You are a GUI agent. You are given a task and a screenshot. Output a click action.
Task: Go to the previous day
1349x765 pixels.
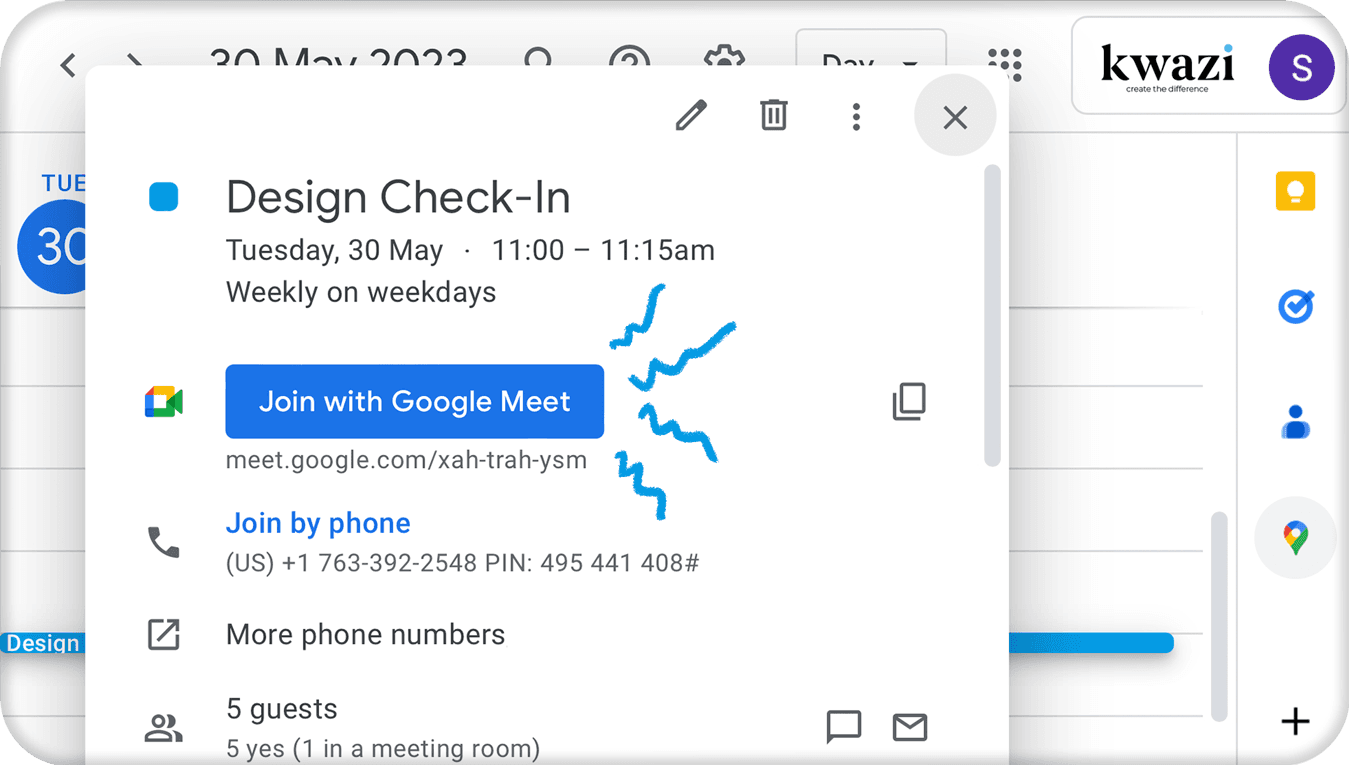[x=68, y=66]
